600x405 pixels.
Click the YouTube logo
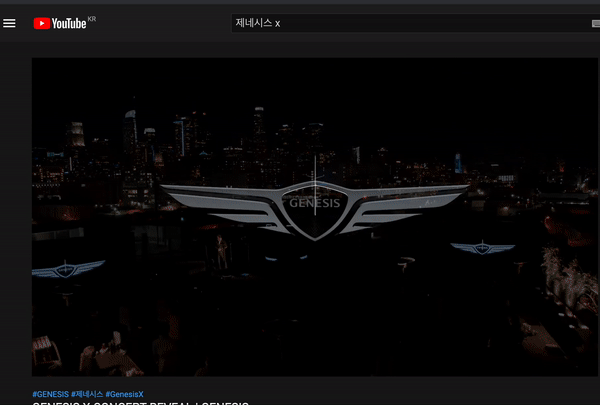[x=60, y=23]
